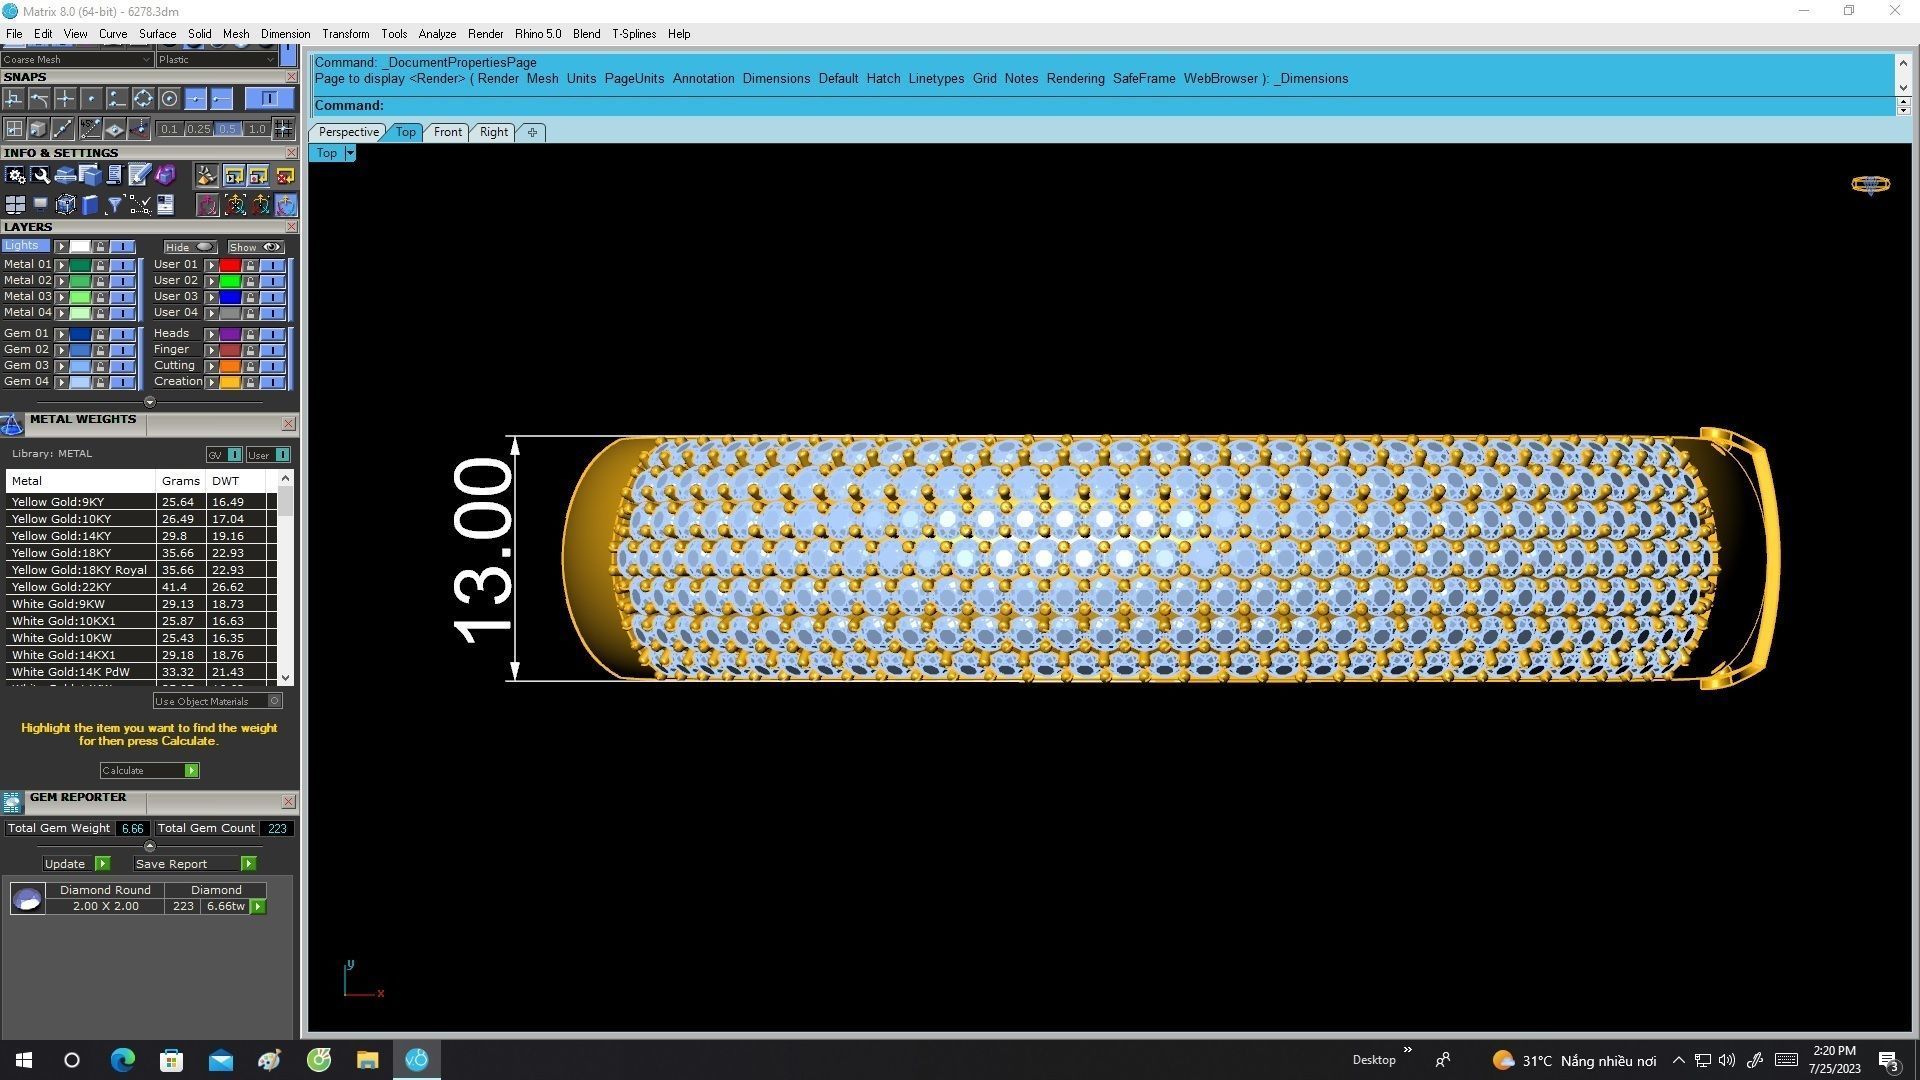Expand the Diamond 6.66tw detail arrow

coord(258,907)
